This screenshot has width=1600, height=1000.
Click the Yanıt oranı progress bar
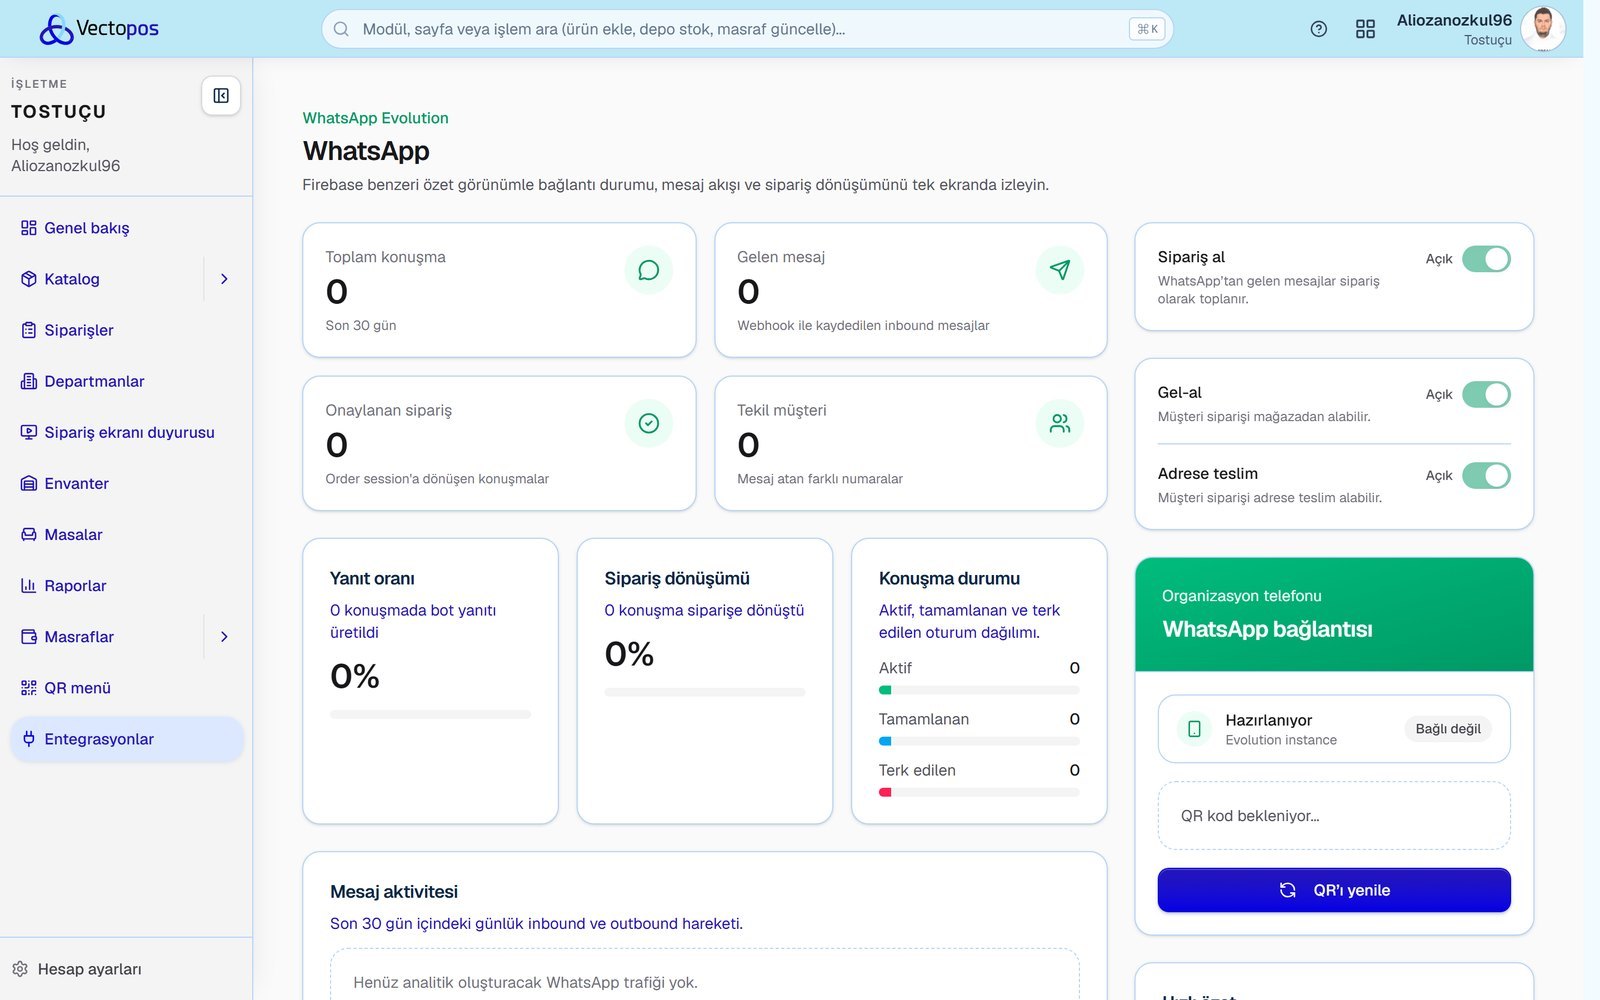pos(431,715)
